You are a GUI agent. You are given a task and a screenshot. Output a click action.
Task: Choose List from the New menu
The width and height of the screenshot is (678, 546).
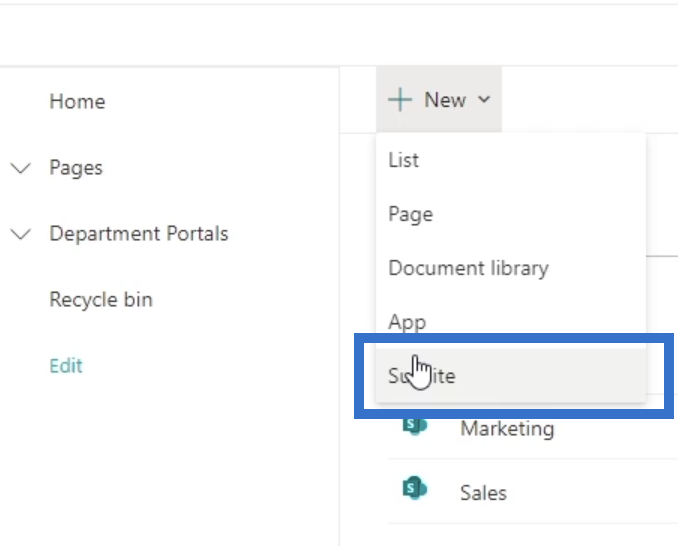coord(404,160)
